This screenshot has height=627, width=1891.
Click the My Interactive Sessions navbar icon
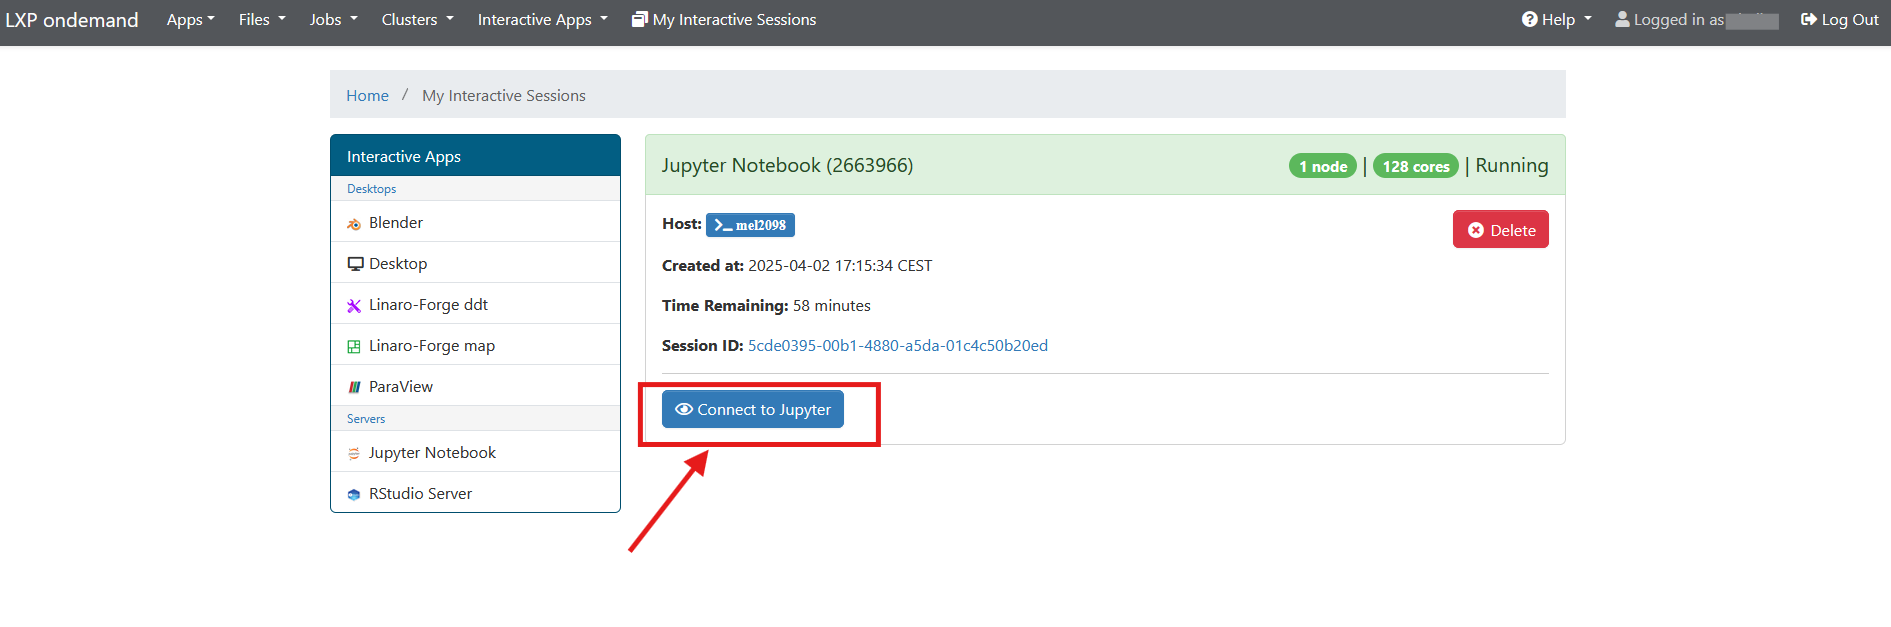640,20
